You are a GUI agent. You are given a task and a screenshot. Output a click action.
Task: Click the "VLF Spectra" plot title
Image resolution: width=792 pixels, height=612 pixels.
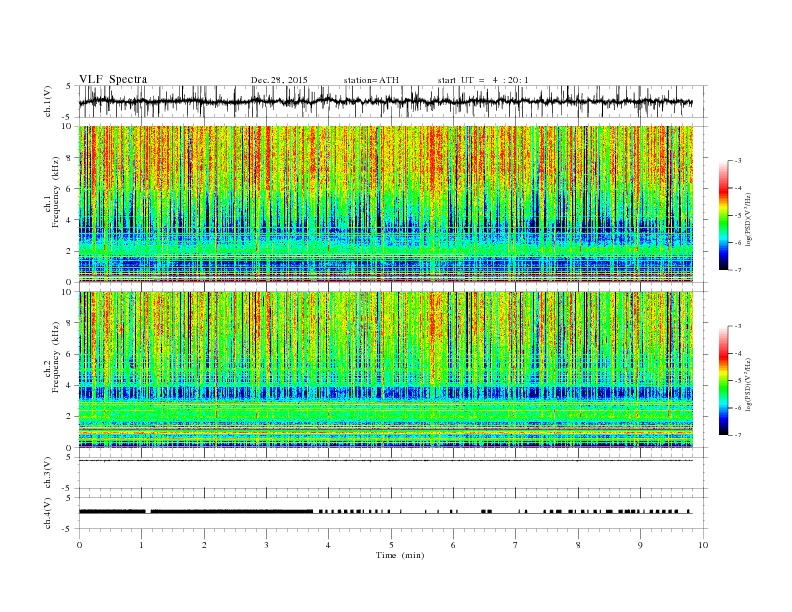pyautogui.click(x=113, y=79)
